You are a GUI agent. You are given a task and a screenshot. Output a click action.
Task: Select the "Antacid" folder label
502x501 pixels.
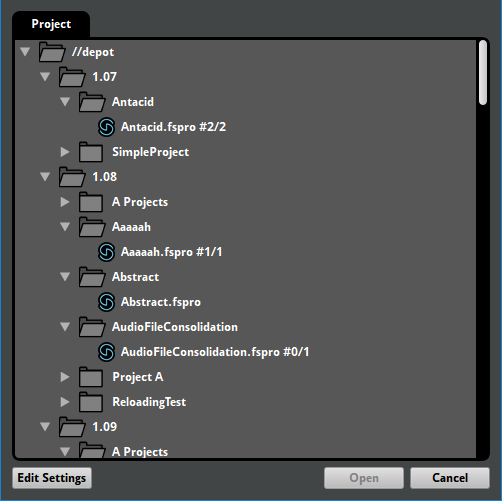point(133,102)
